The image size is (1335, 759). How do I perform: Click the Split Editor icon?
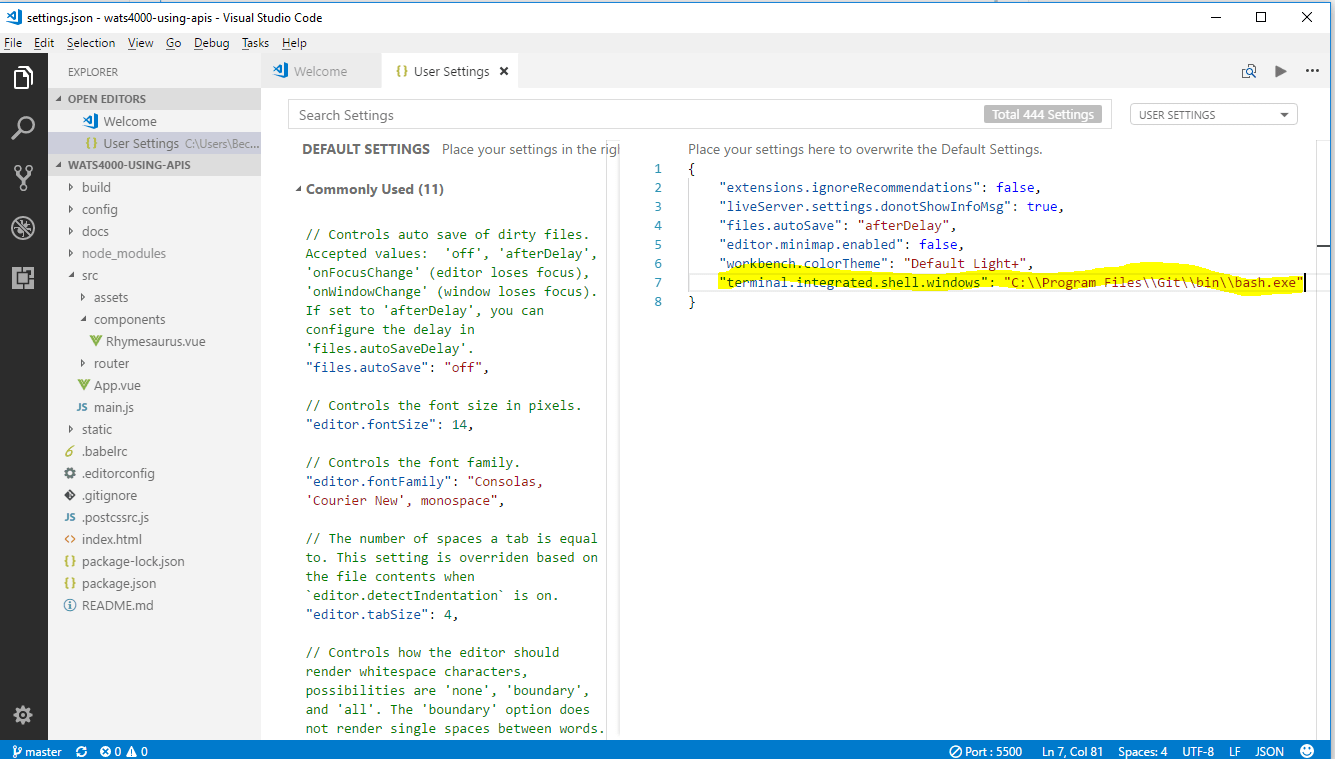click(1248, 71)
